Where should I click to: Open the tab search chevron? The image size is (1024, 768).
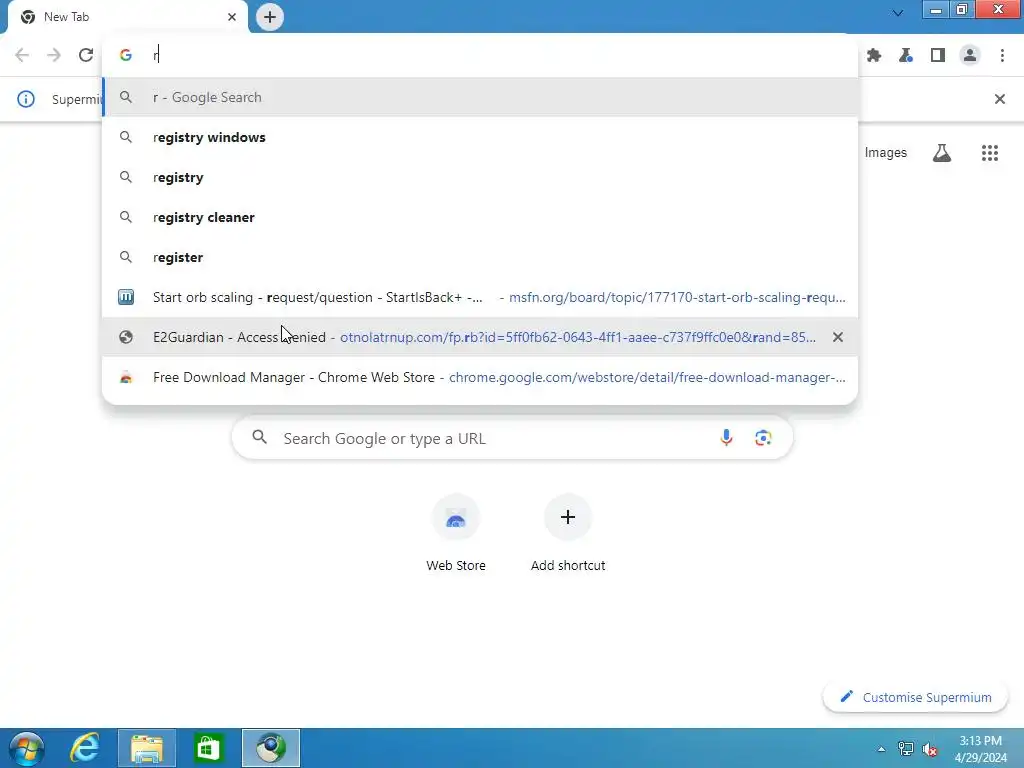coord(898,13)
